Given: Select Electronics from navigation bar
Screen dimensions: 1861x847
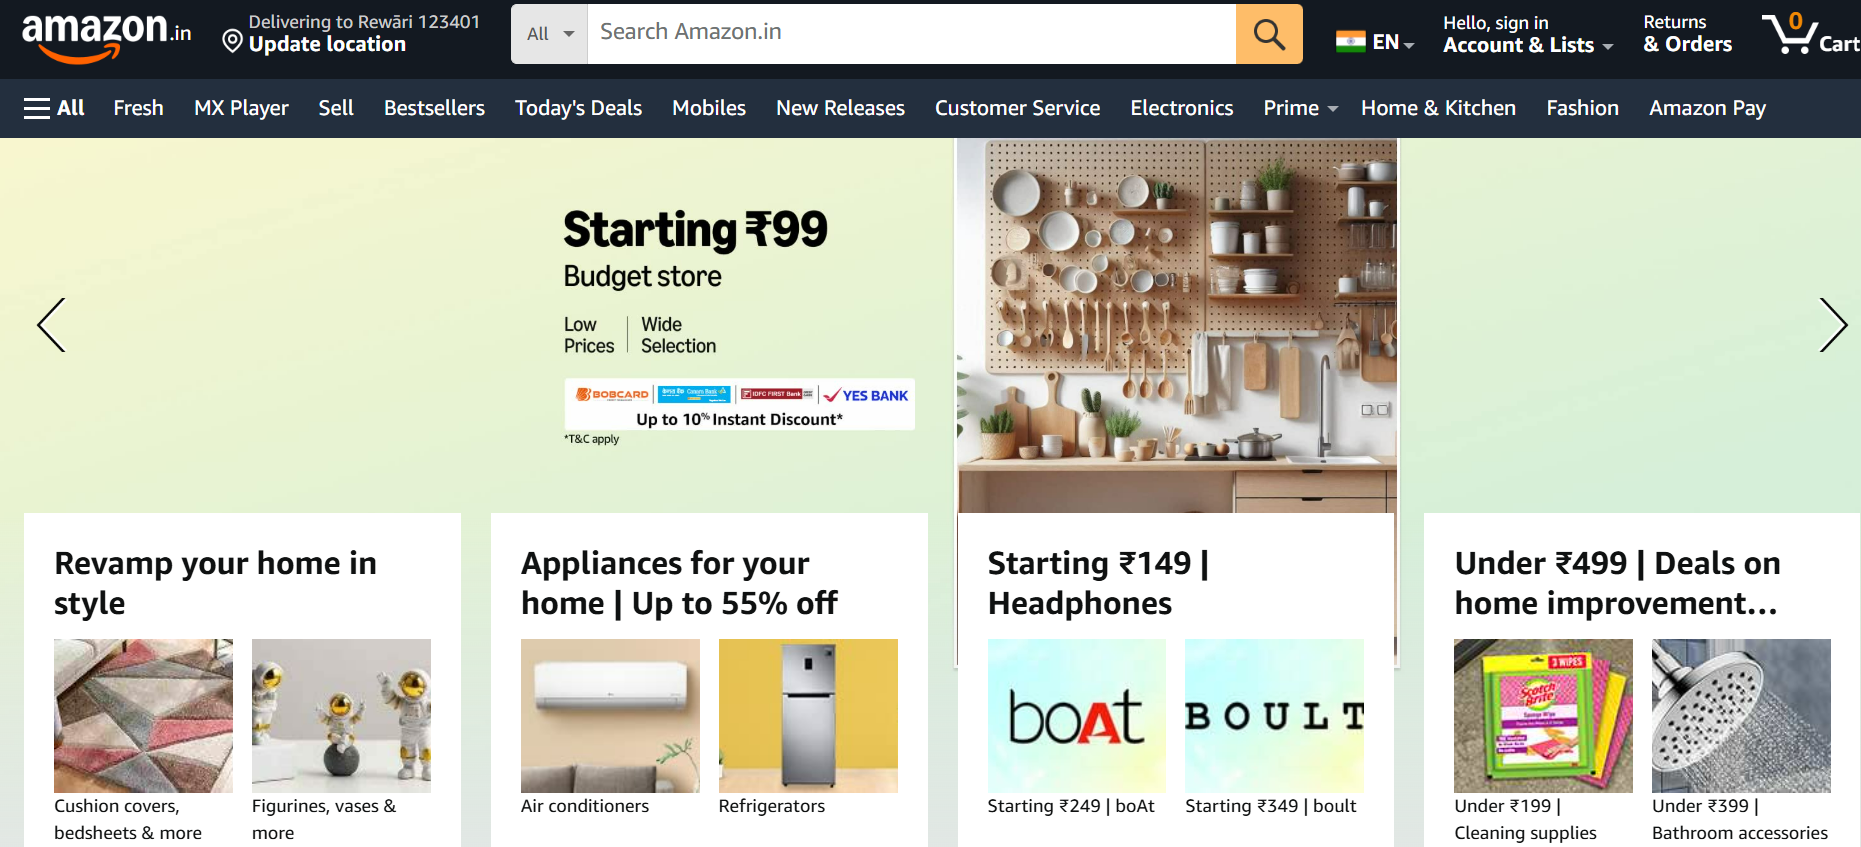Looking at the screenshot, I should tap(1181, 108).
